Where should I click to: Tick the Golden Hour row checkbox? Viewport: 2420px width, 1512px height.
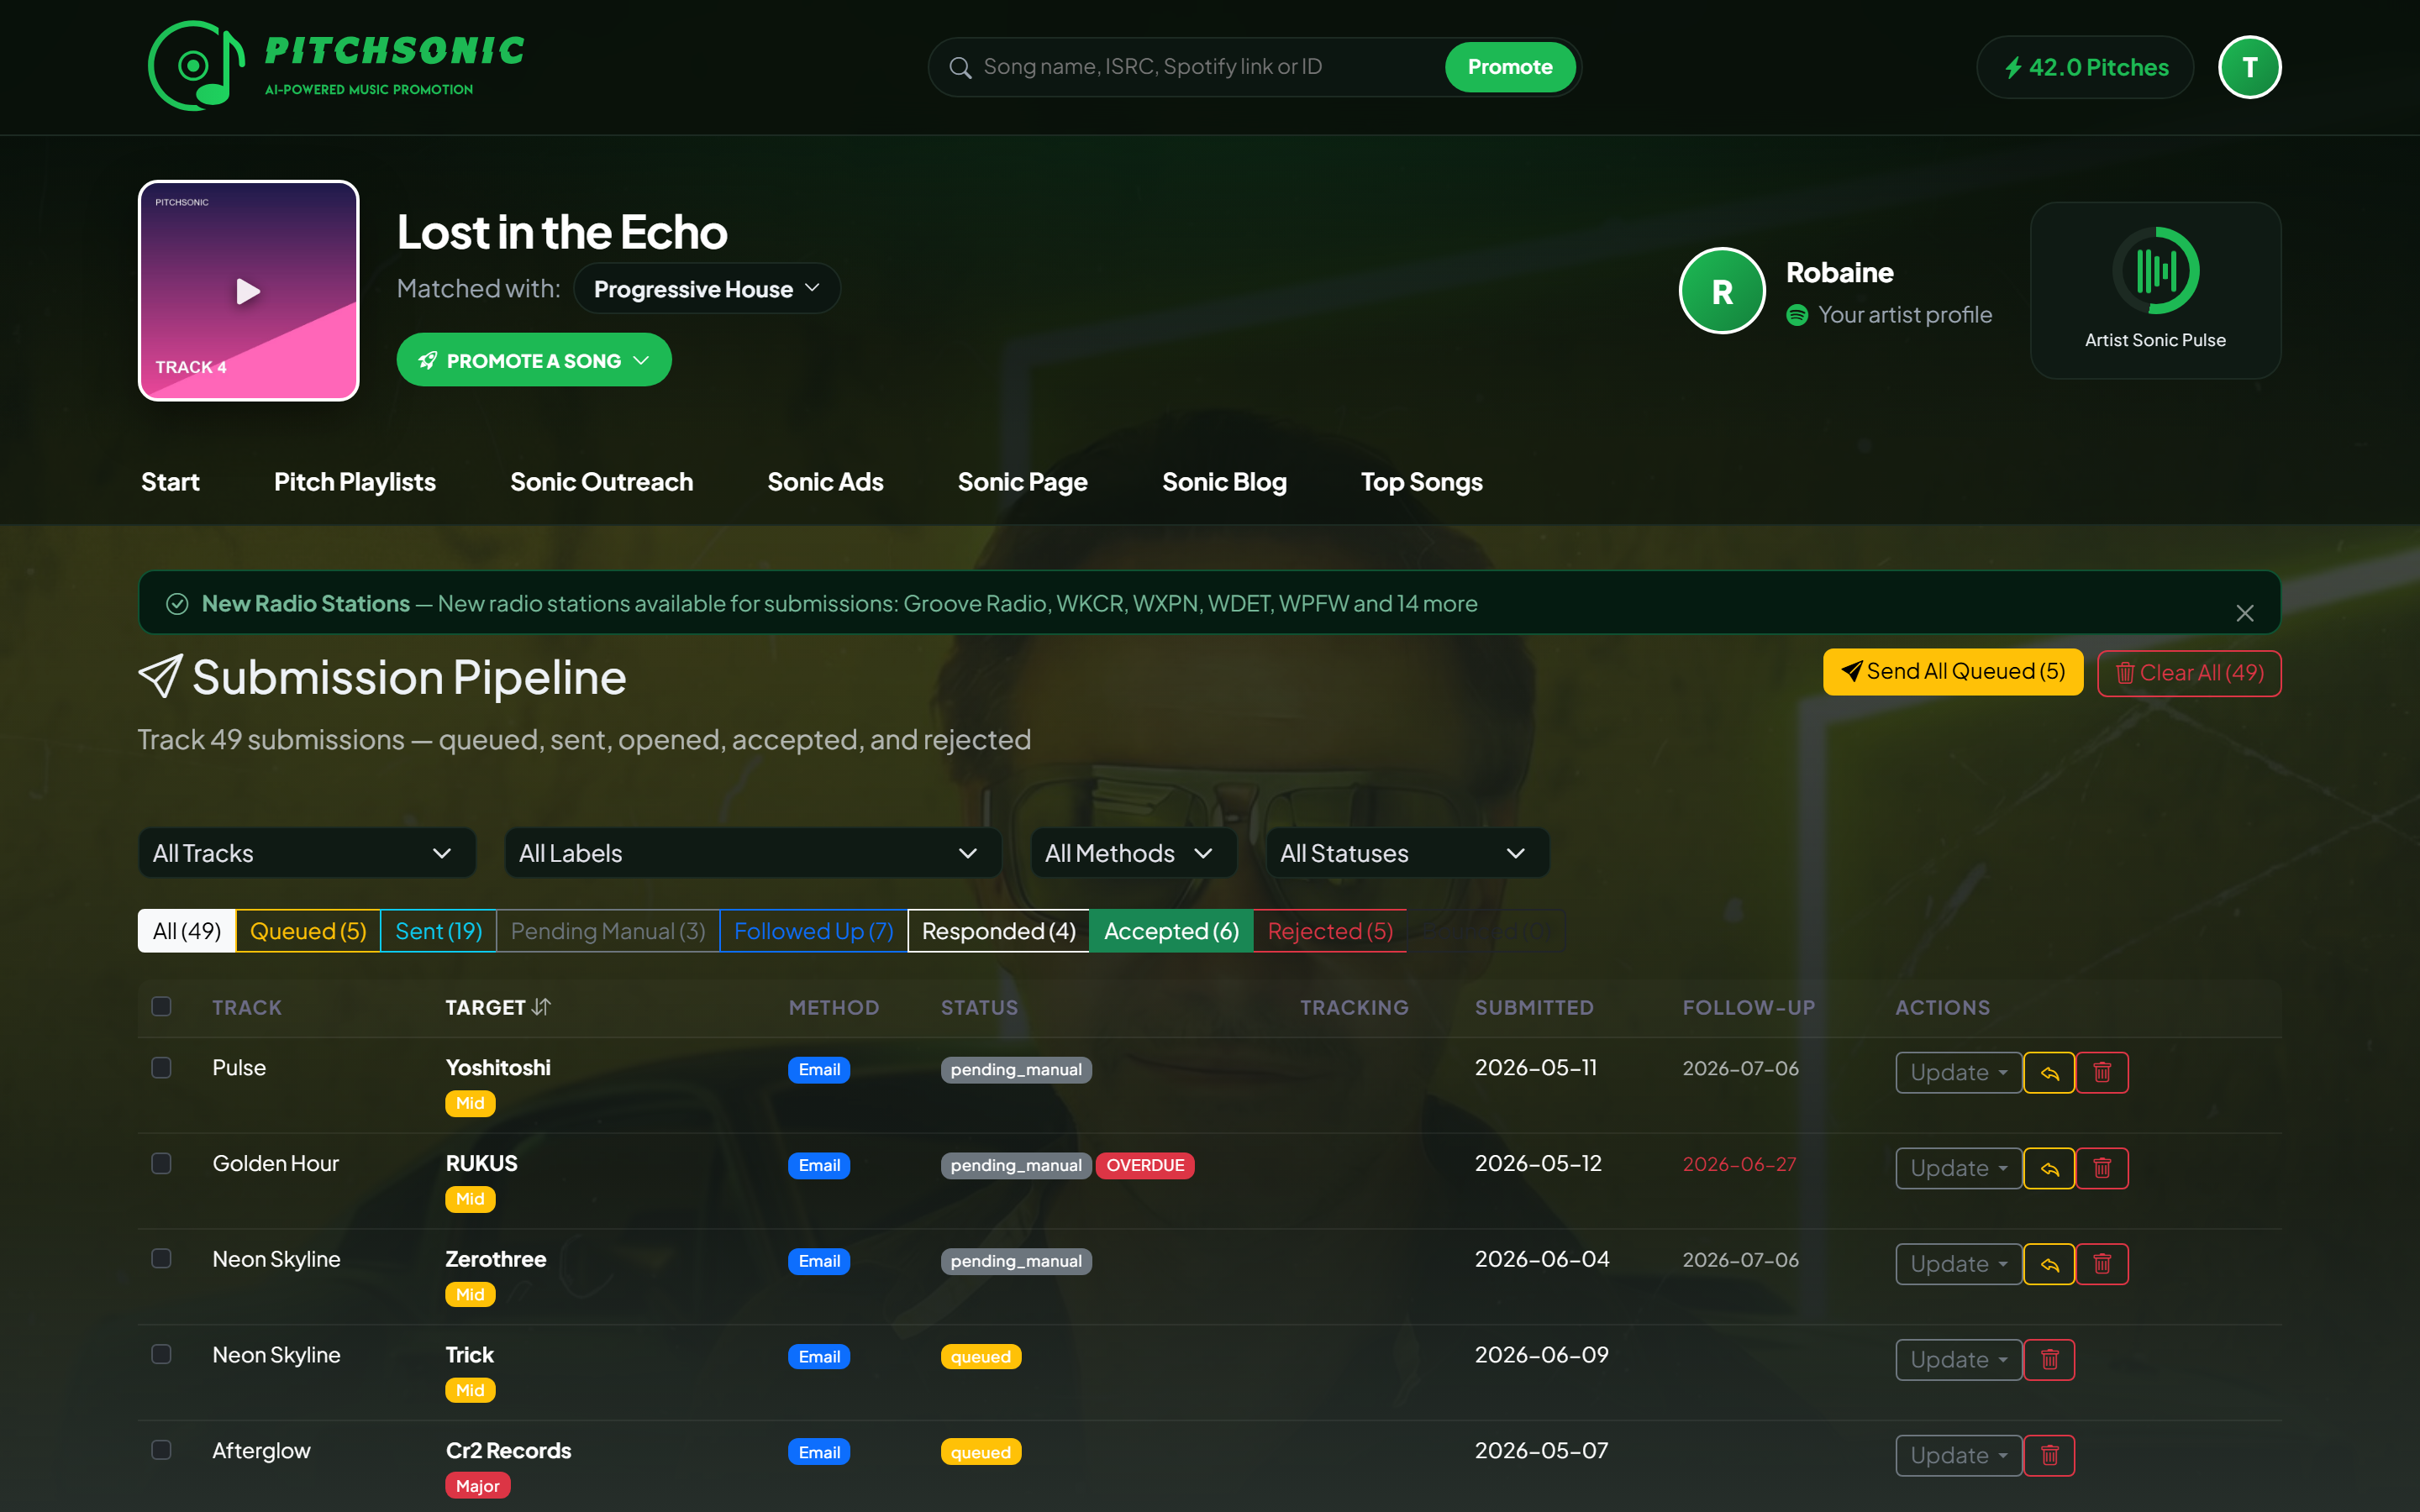pos(161,1163)
